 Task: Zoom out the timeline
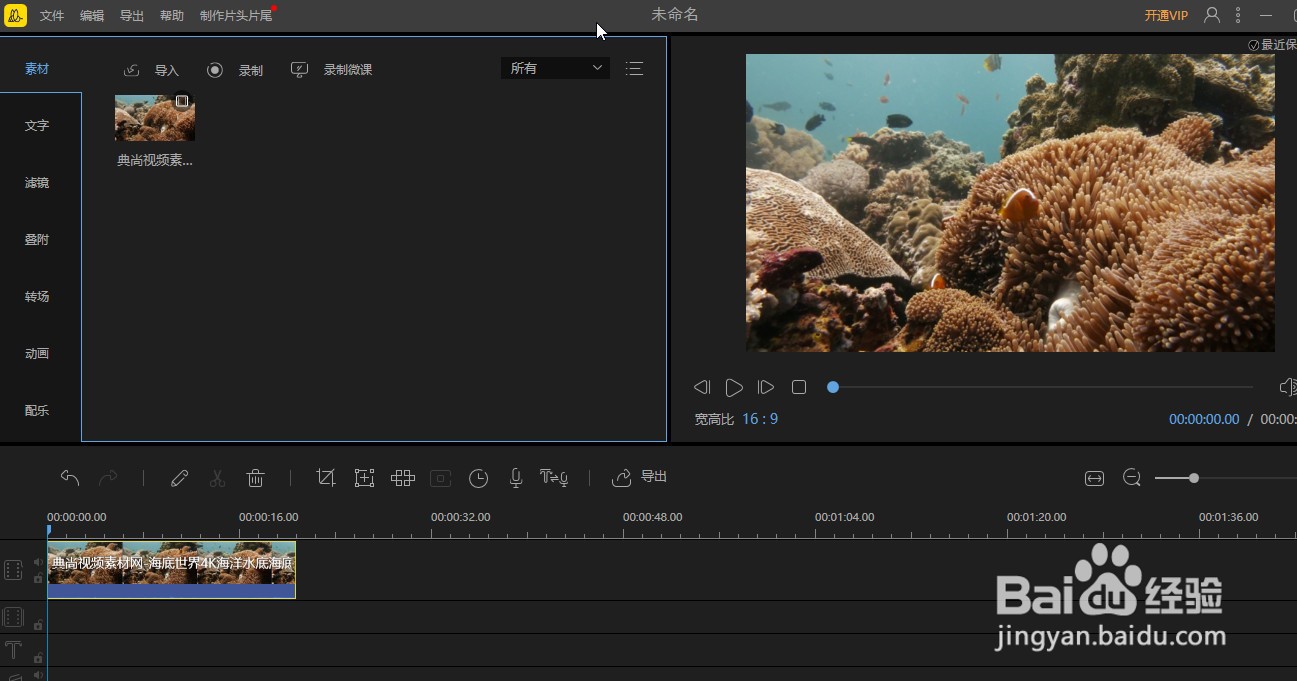tap(1132, 478)
